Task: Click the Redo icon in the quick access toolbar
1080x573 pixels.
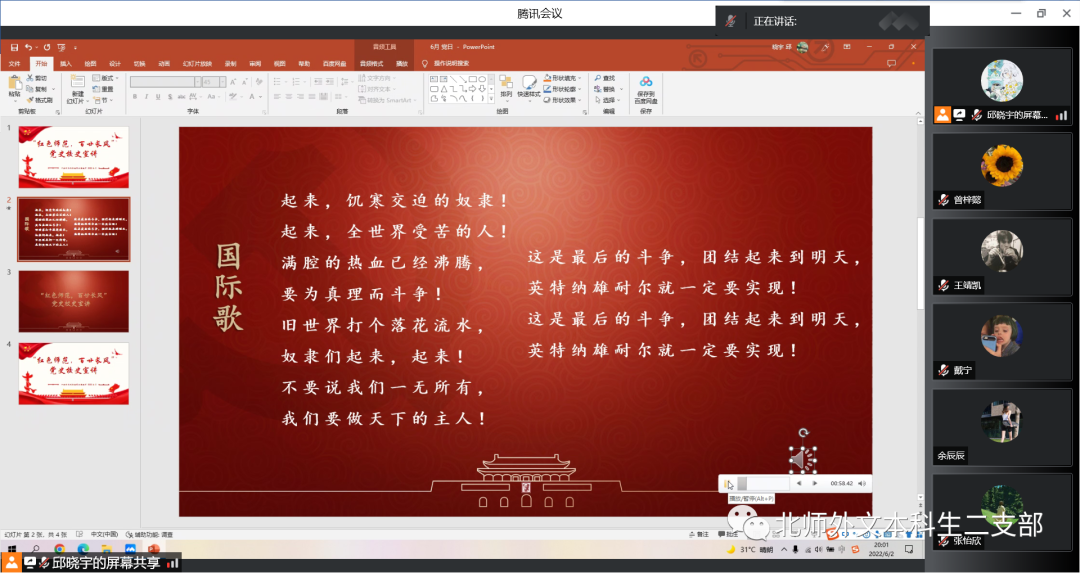Action: [x=47, y=47]
